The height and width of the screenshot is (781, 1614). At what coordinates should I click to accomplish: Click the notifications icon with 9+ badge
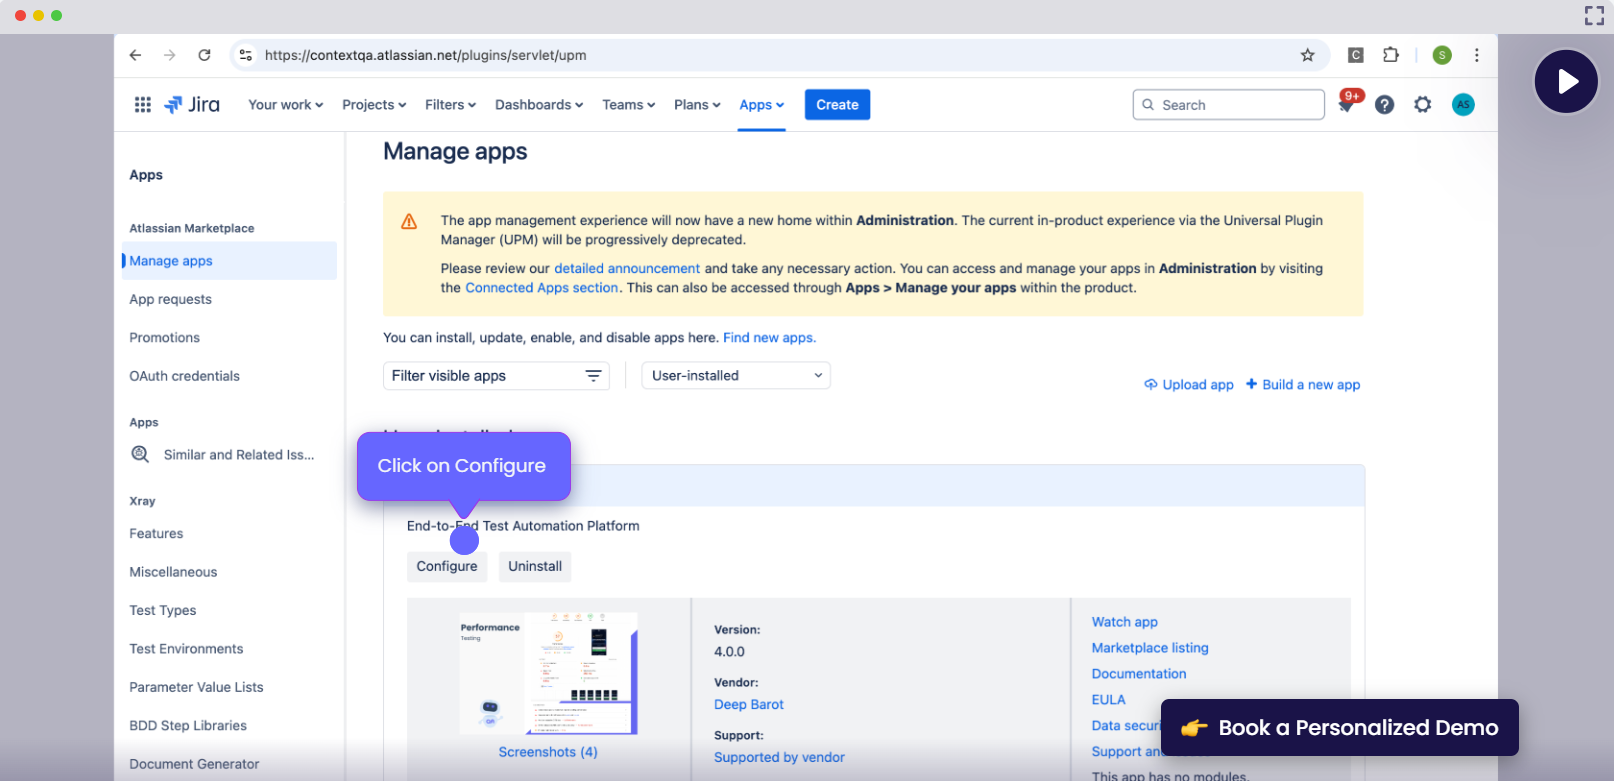pos(1347,104)
